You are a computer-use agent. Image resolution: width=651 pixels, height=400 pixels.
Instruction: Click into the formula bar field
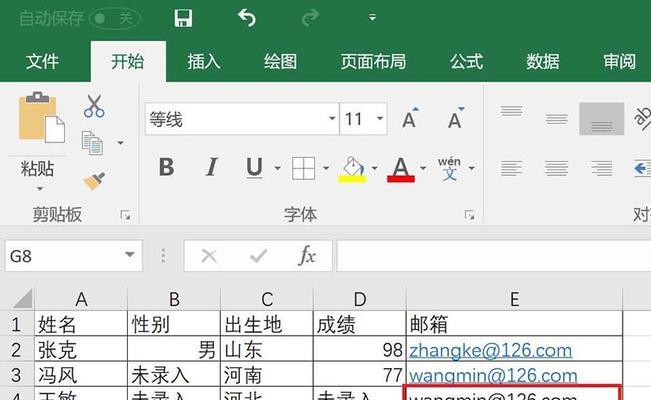(x=494, y=256)
